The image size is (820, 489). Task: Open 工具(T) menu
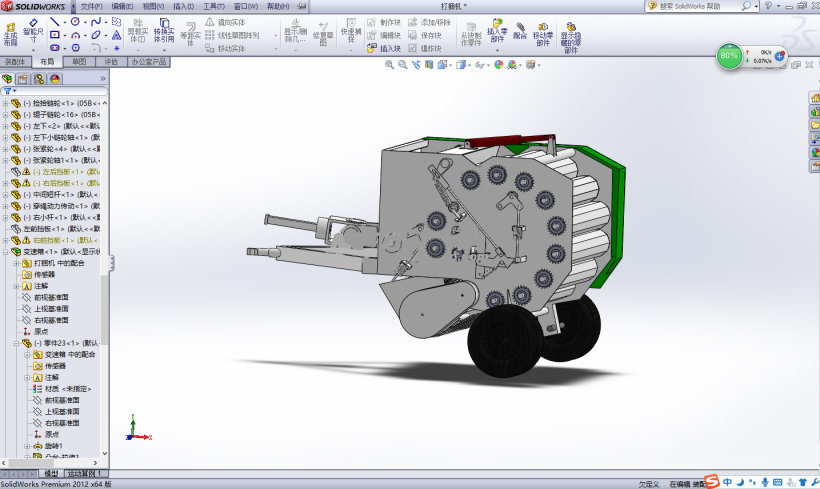tap(214, 6)
